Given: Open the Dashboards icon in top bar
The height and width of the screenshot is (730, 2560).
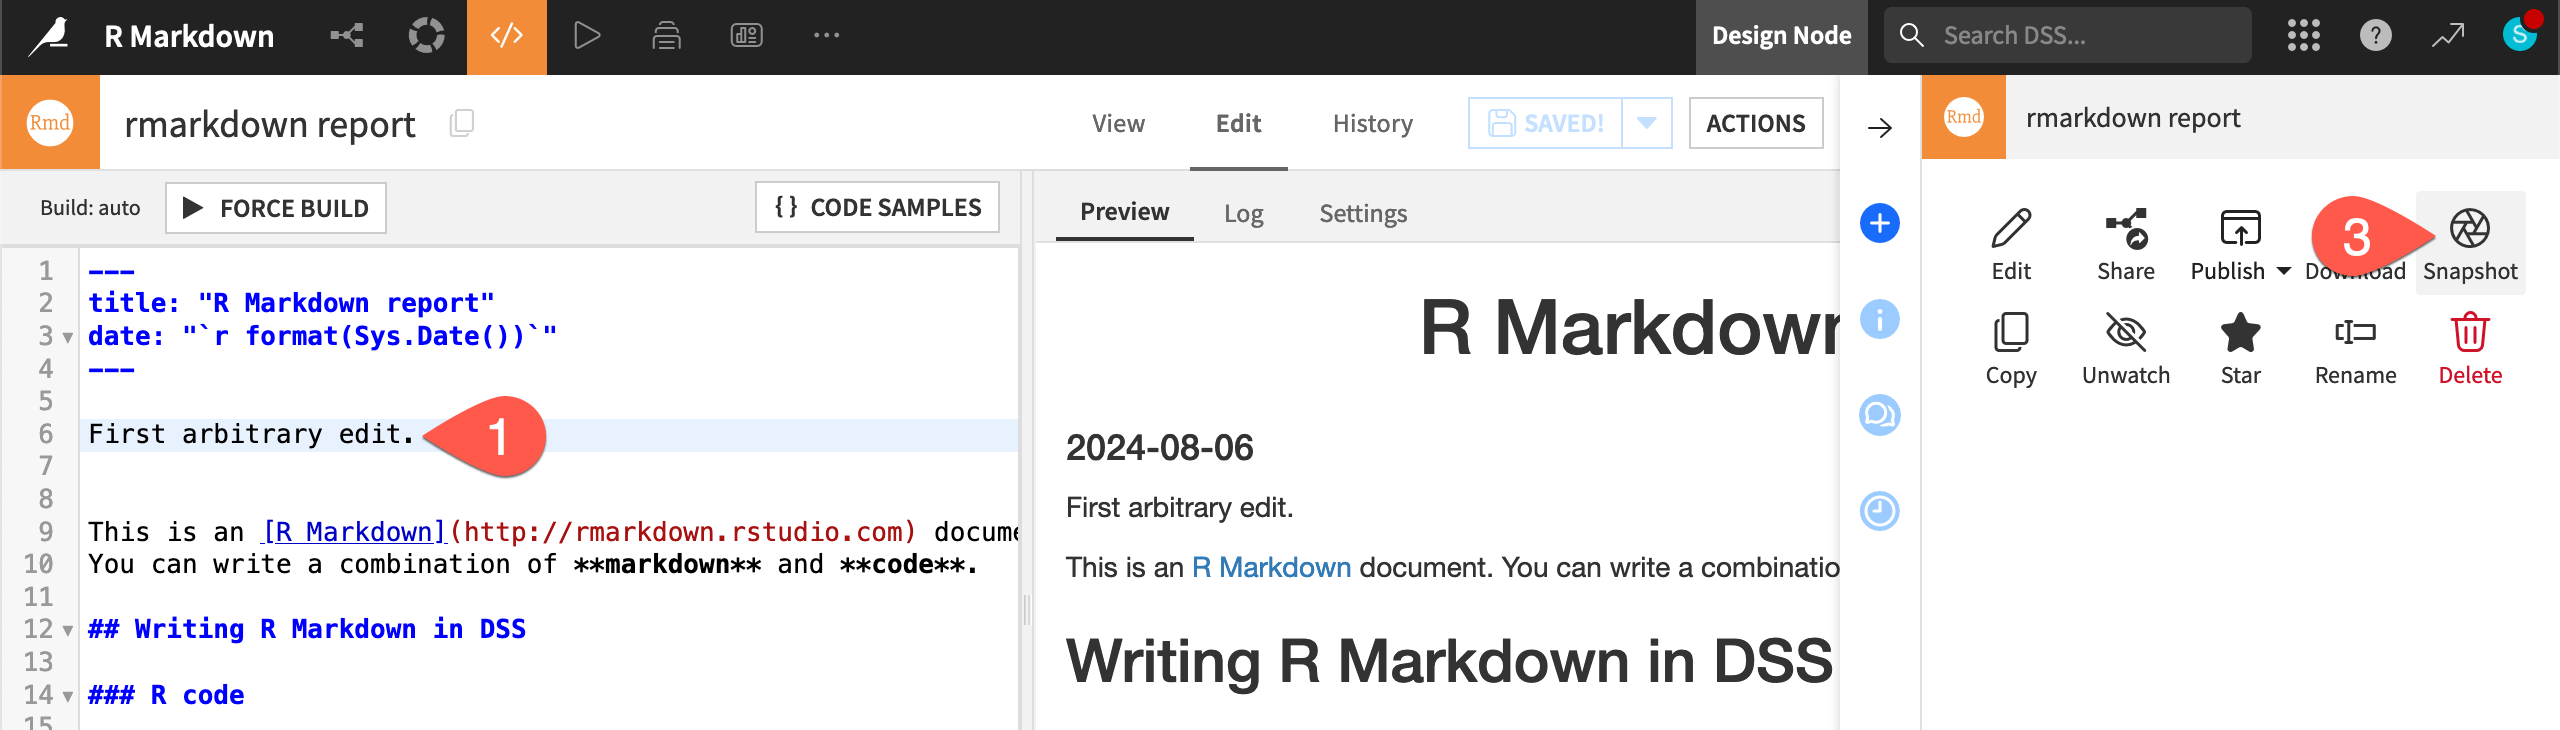Looking at the screenshot, I should click(747, 36).
